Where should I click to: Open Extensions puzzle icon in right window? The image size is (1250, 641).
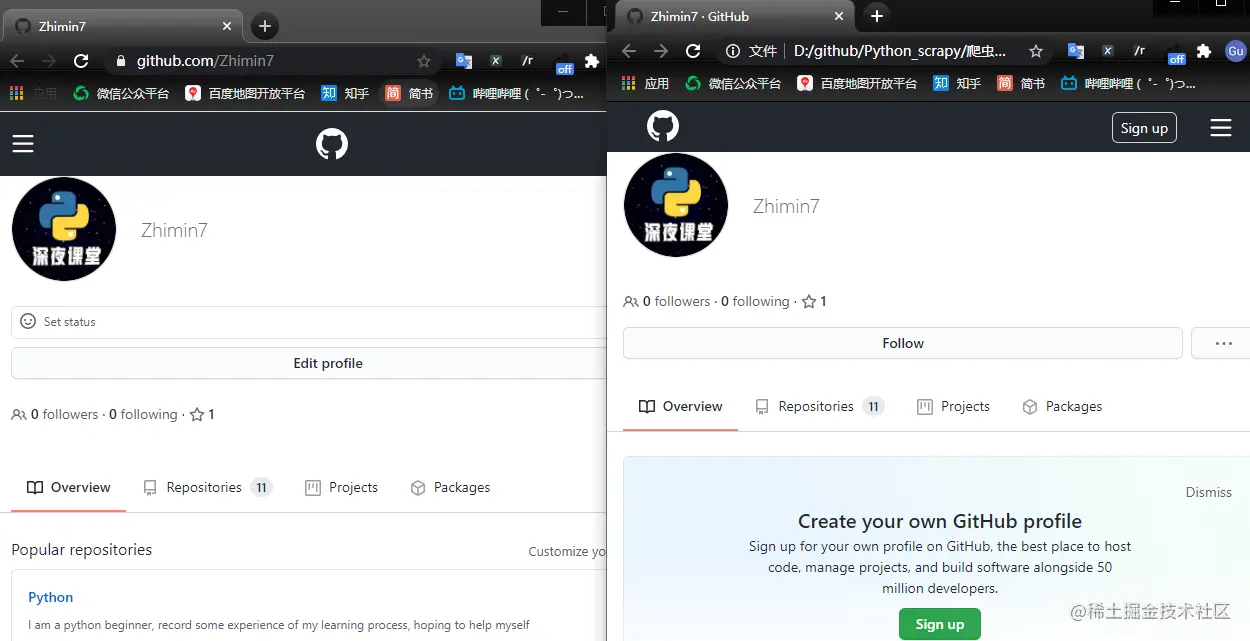point(1204,51)
